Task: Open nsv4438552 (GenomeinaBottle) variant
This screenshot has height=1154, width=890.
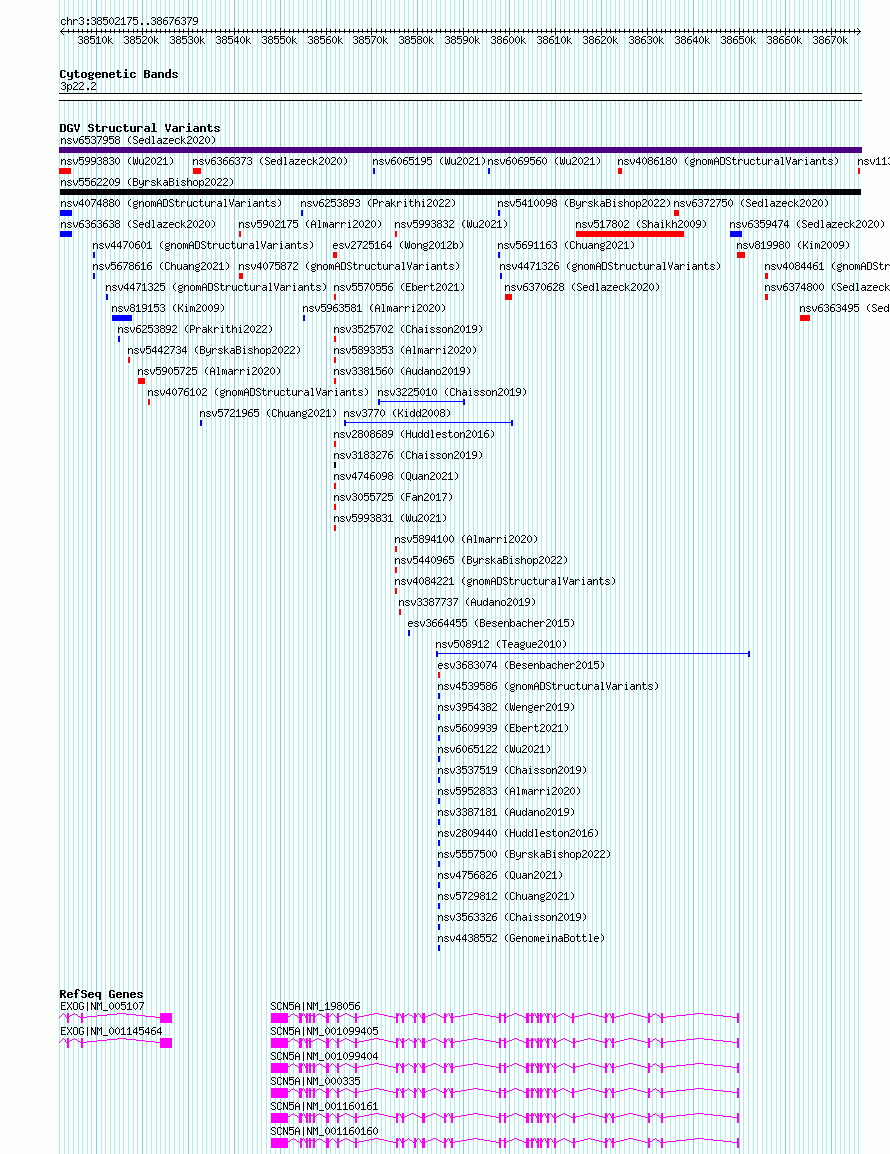Action: click(521, 938)
